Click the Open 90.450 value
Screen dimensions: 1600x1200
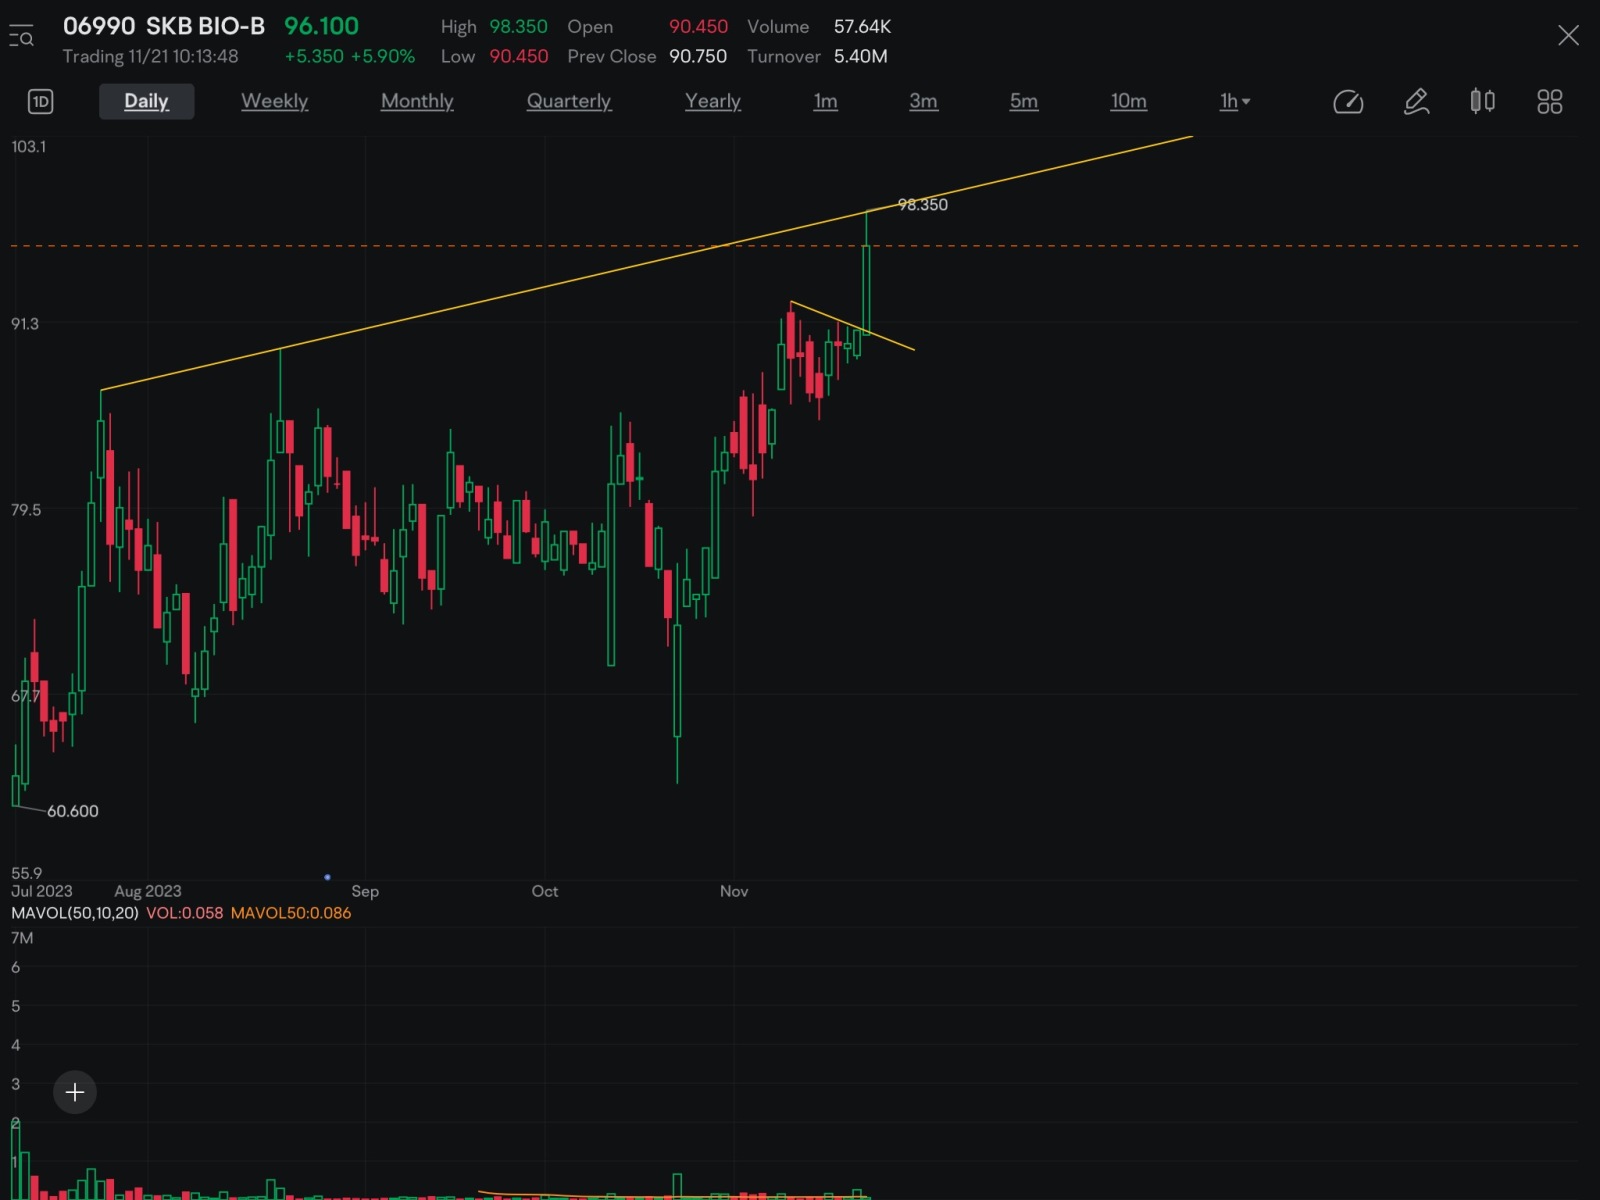(x=698, y=27)
